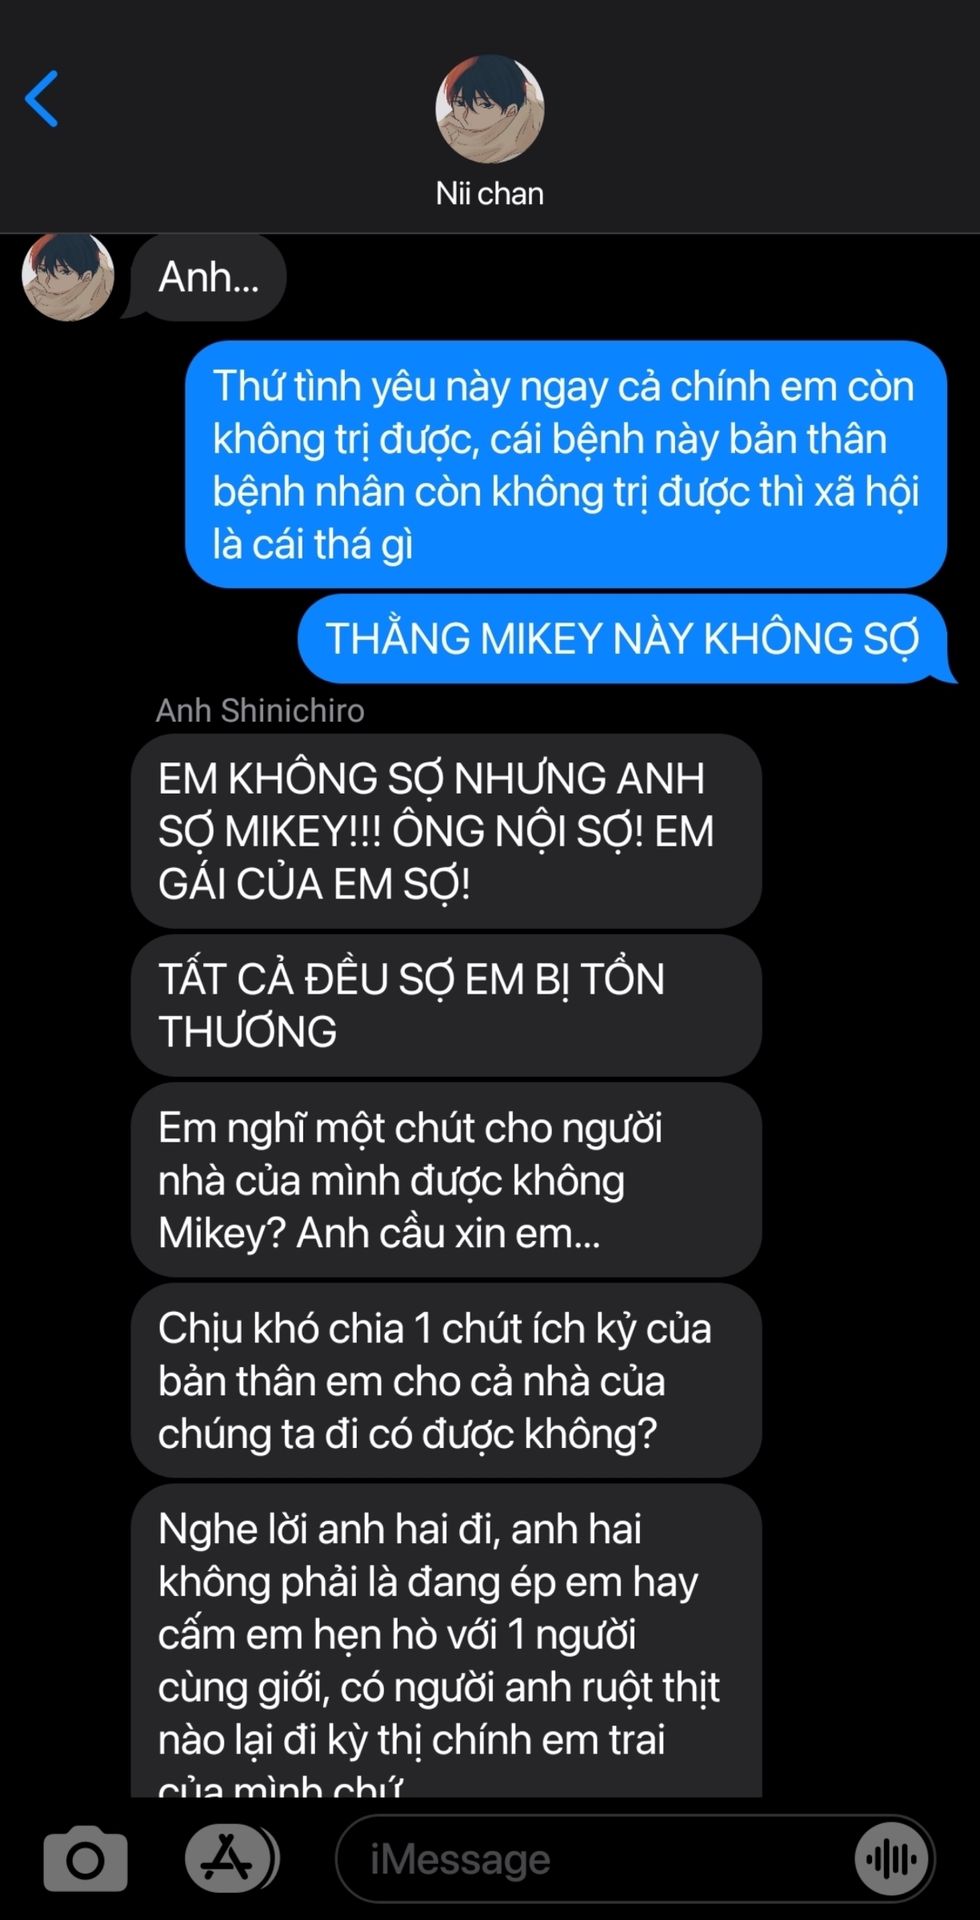Screen dimensions: 980x1920
Task: Tap the 'Mikey? Anh cầu xin em...' line
Action: point(379,1233)
